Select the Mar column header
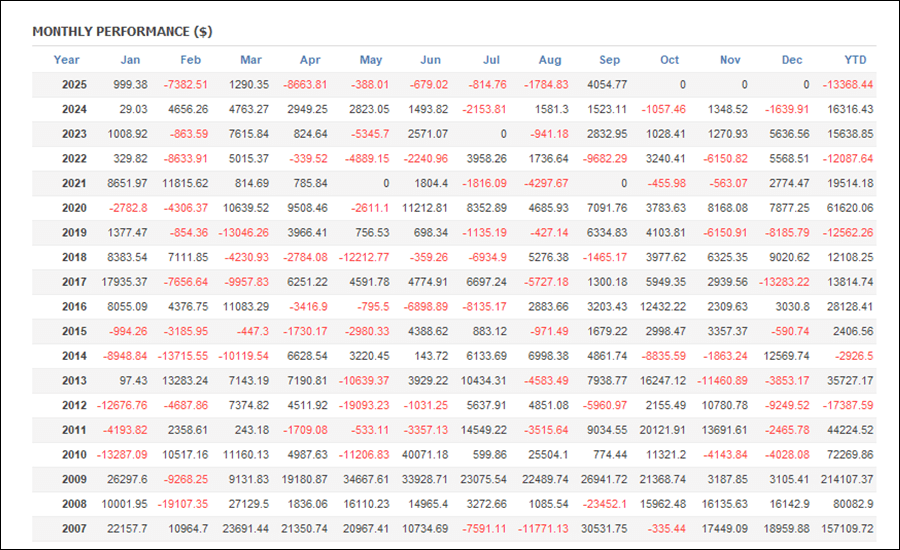900x550 pixels. tap(250, 60)
